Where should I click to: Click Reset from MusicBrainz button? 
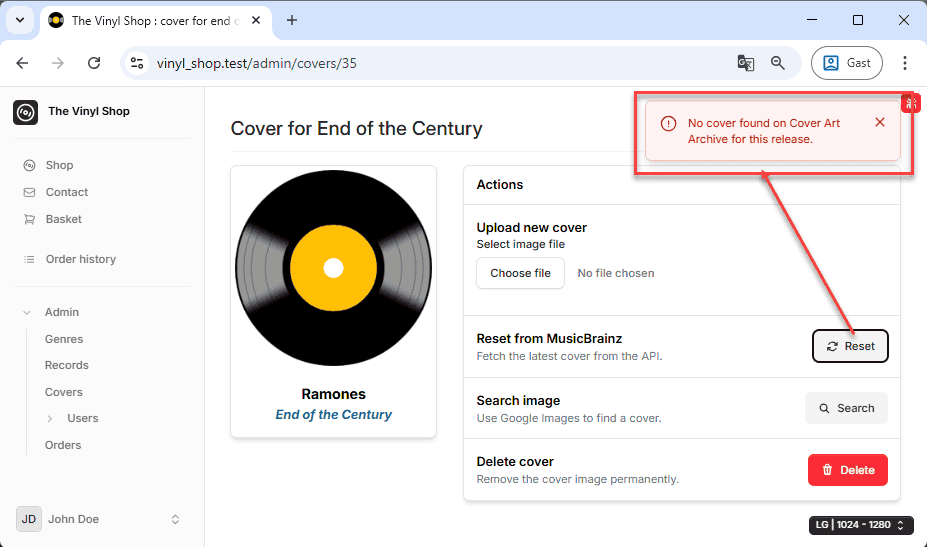850,346
